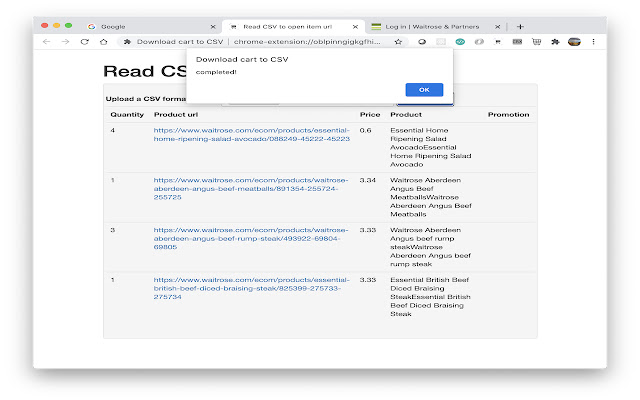
Task: Open the Aberdeen Angus beef meatballs link
Action: [251, 189]
